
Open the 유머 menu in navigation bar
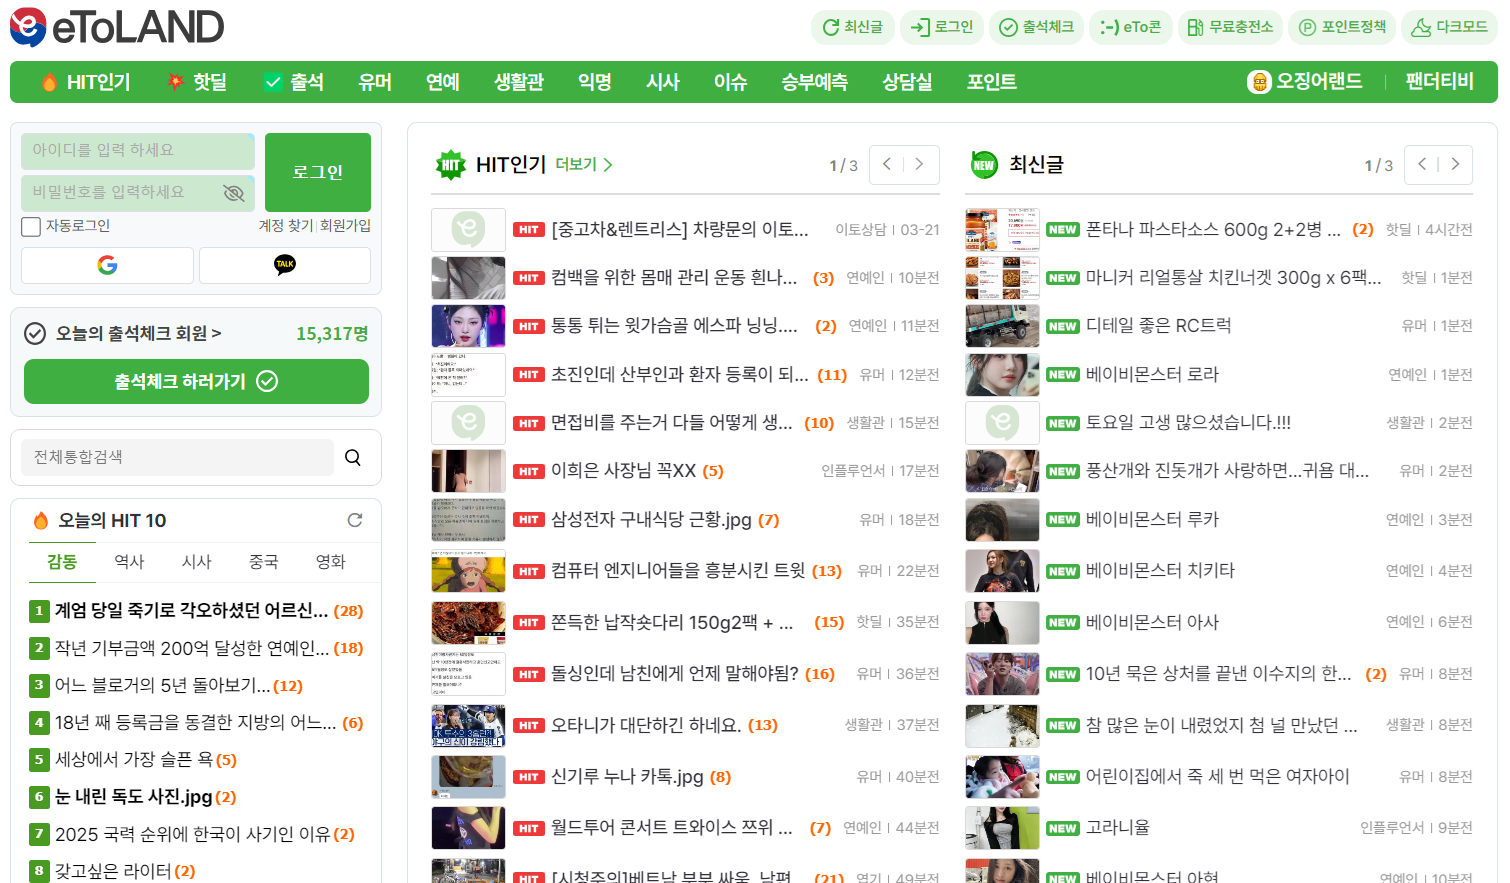375,82
